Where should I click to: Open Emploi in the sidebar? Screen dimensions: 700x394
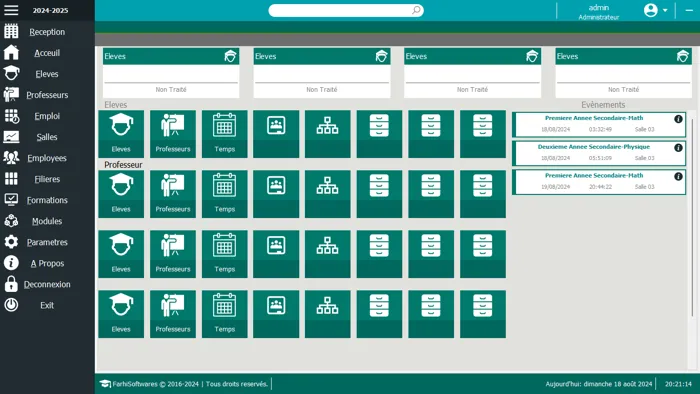click(47, 116)
